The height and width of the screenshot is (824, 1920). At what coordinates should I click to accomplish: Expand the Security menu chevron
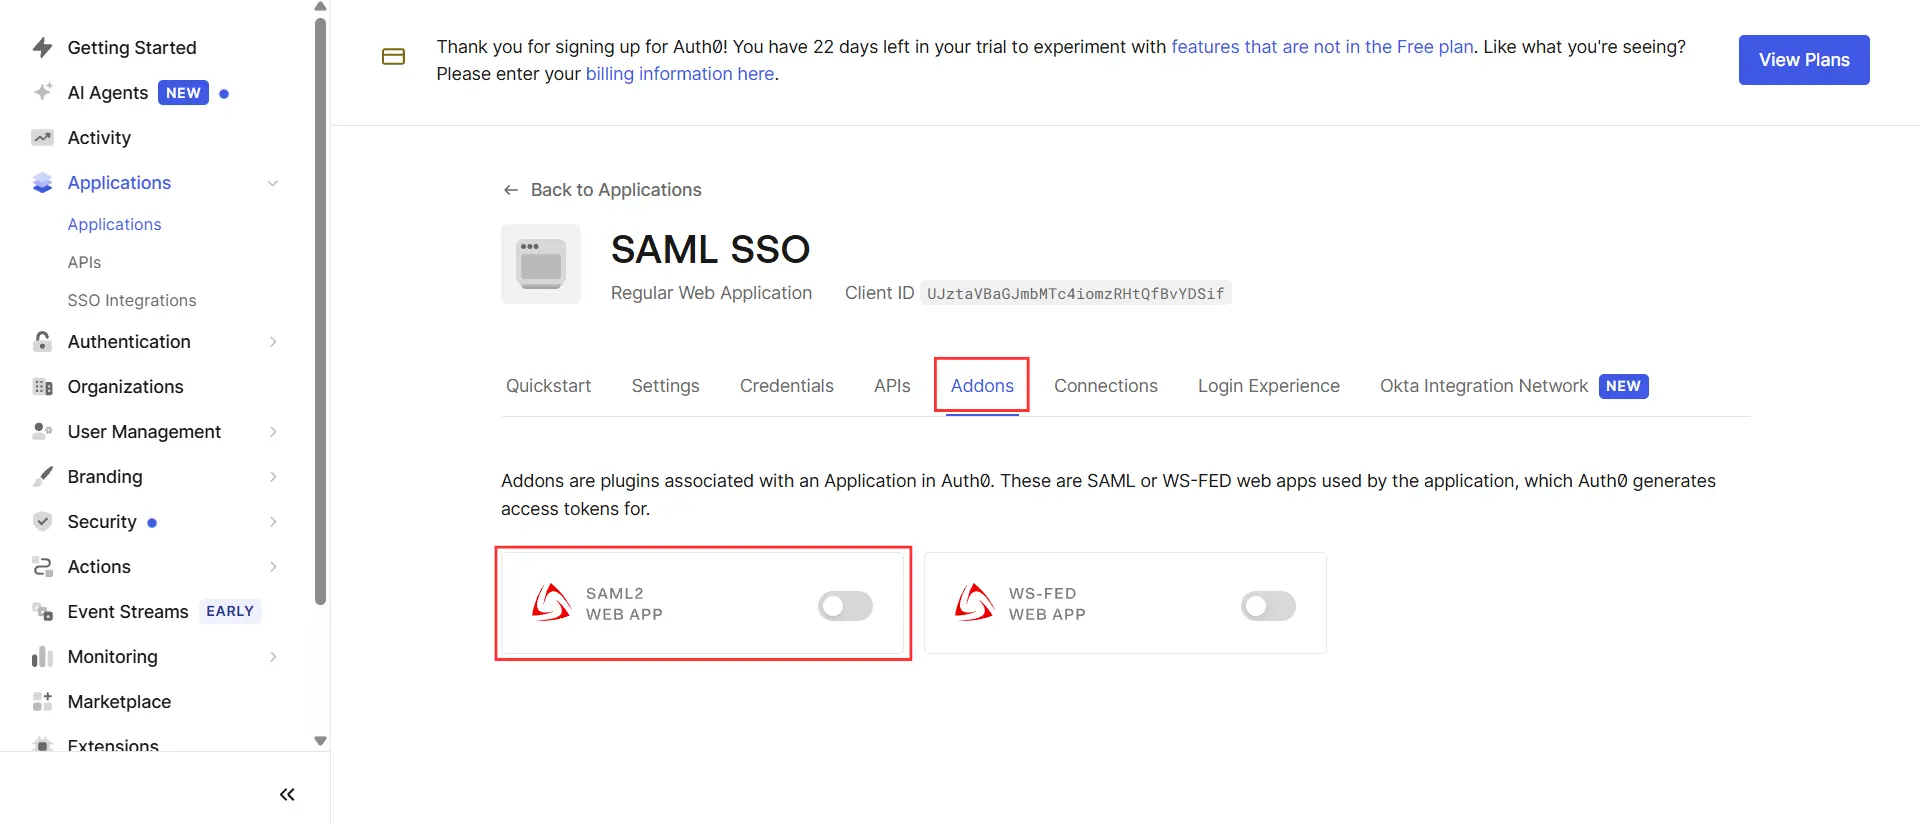[273, 522]
